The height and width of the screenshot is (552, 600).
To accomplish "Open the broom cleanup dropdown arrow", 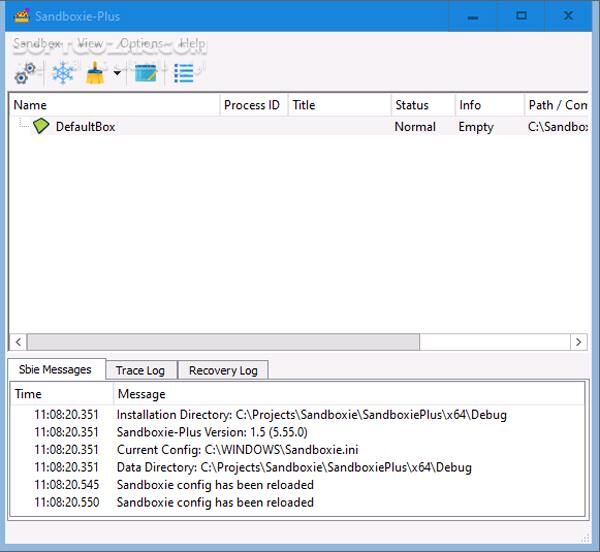I will 117,73.
